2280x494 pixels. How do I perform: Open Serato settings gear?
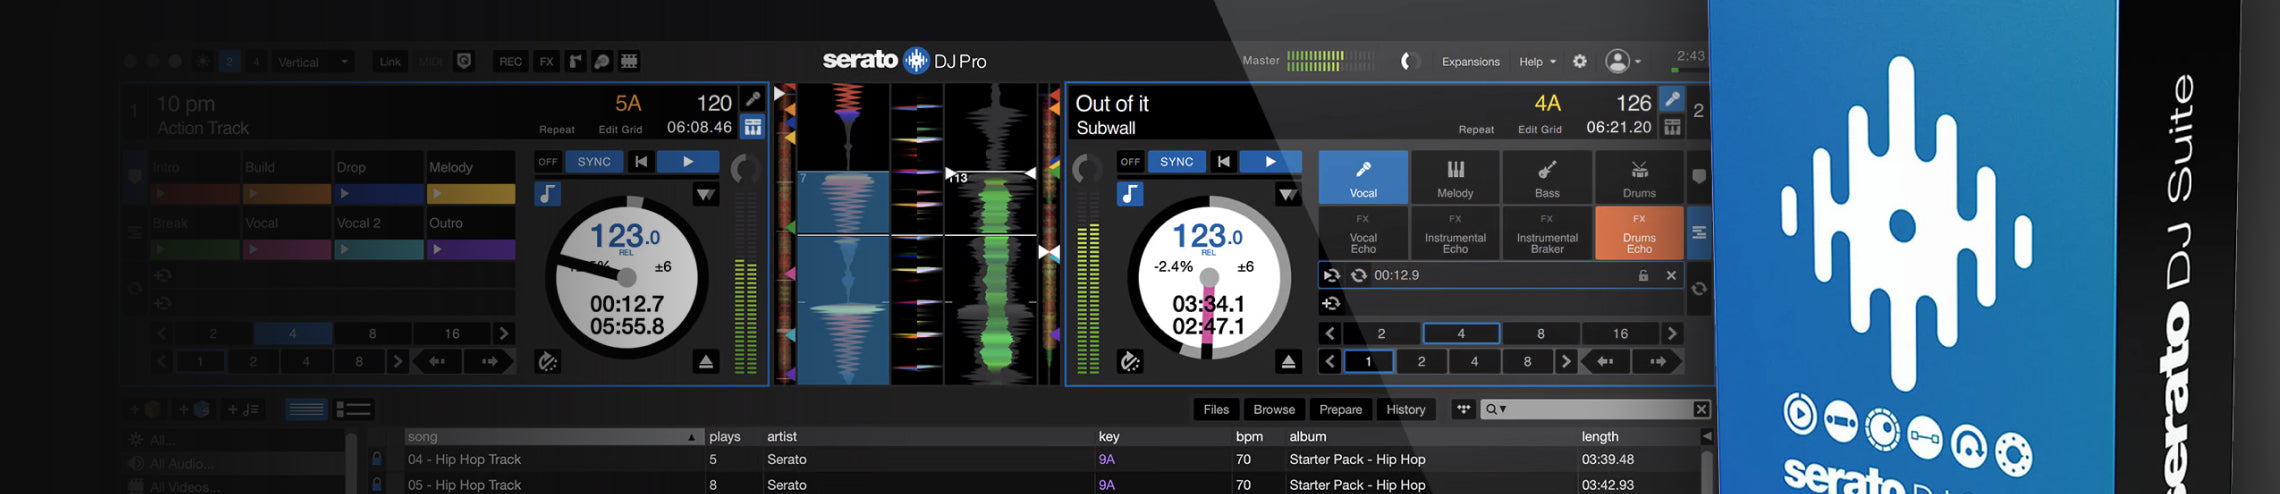(x=1580, y=61)
